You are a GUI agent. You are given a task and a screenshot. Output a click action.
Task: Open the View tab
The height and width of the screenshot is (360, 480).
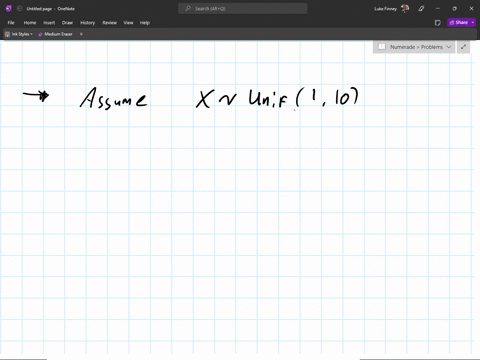tap(128, 23)
